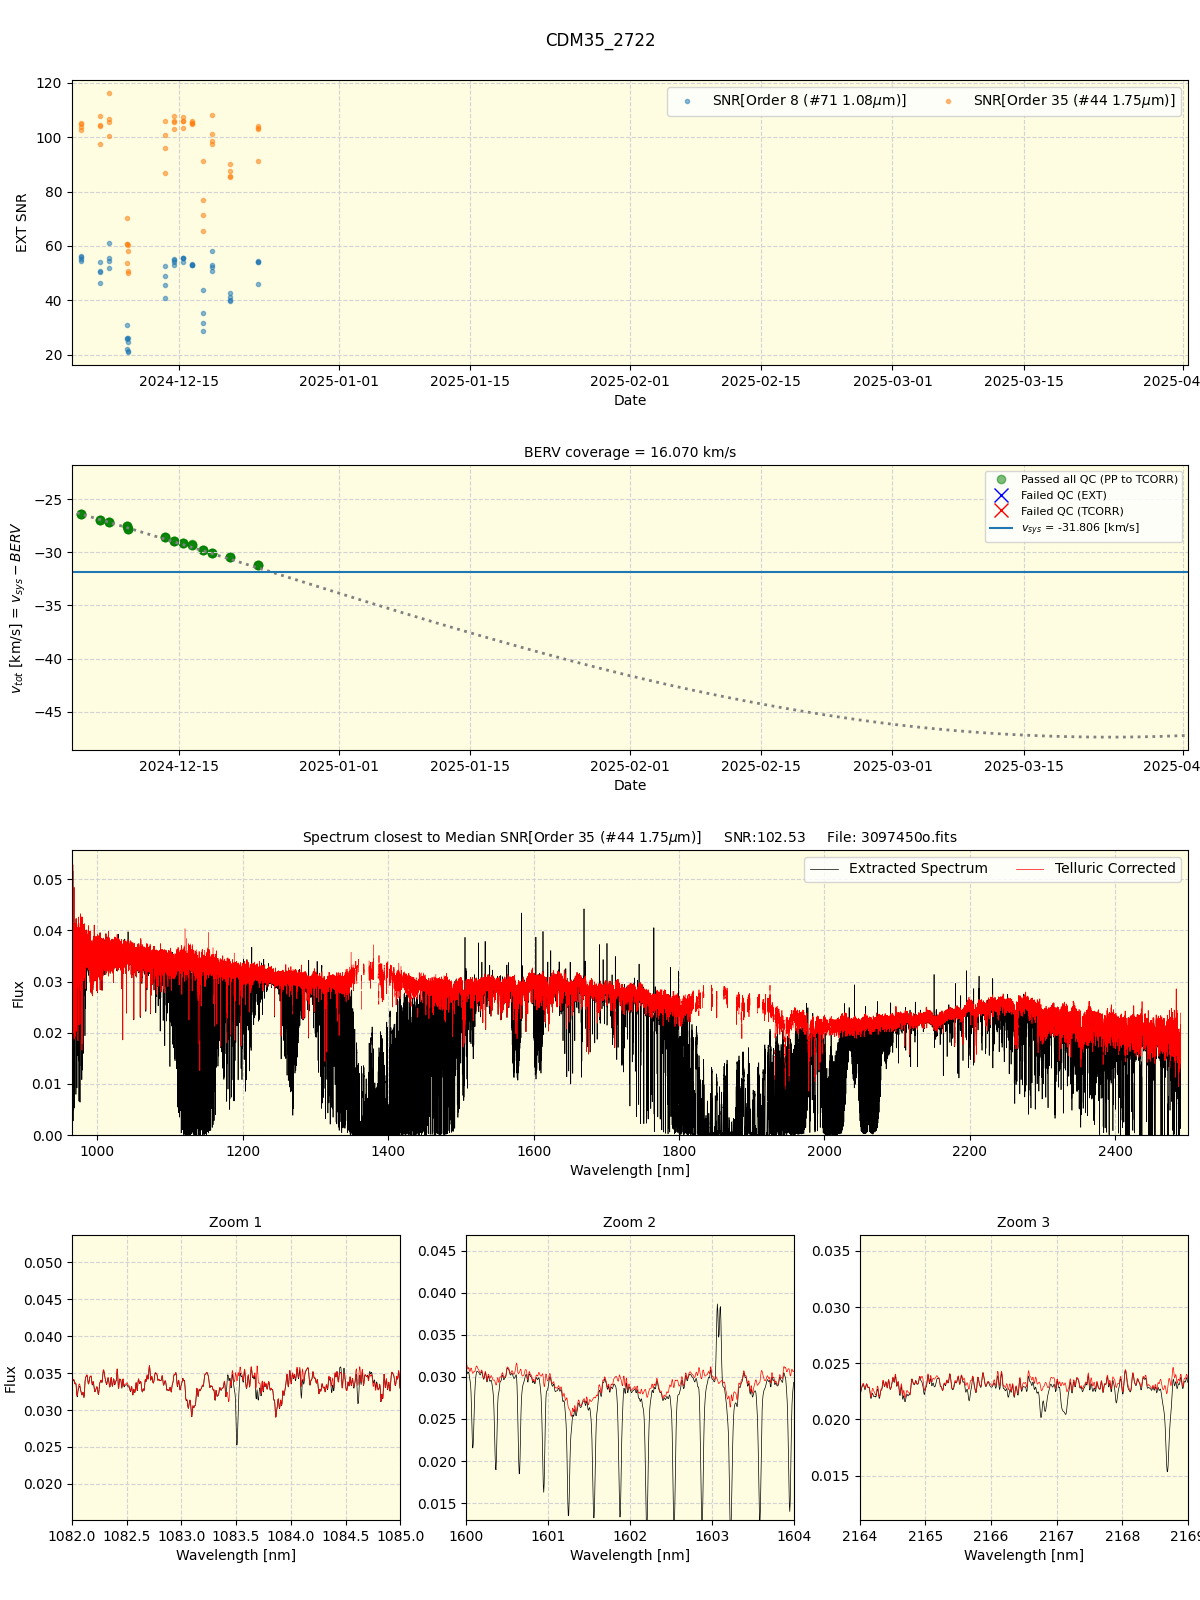
Task: Click the Zoom 1 panel title
Action: click(x=236, y=1222)
